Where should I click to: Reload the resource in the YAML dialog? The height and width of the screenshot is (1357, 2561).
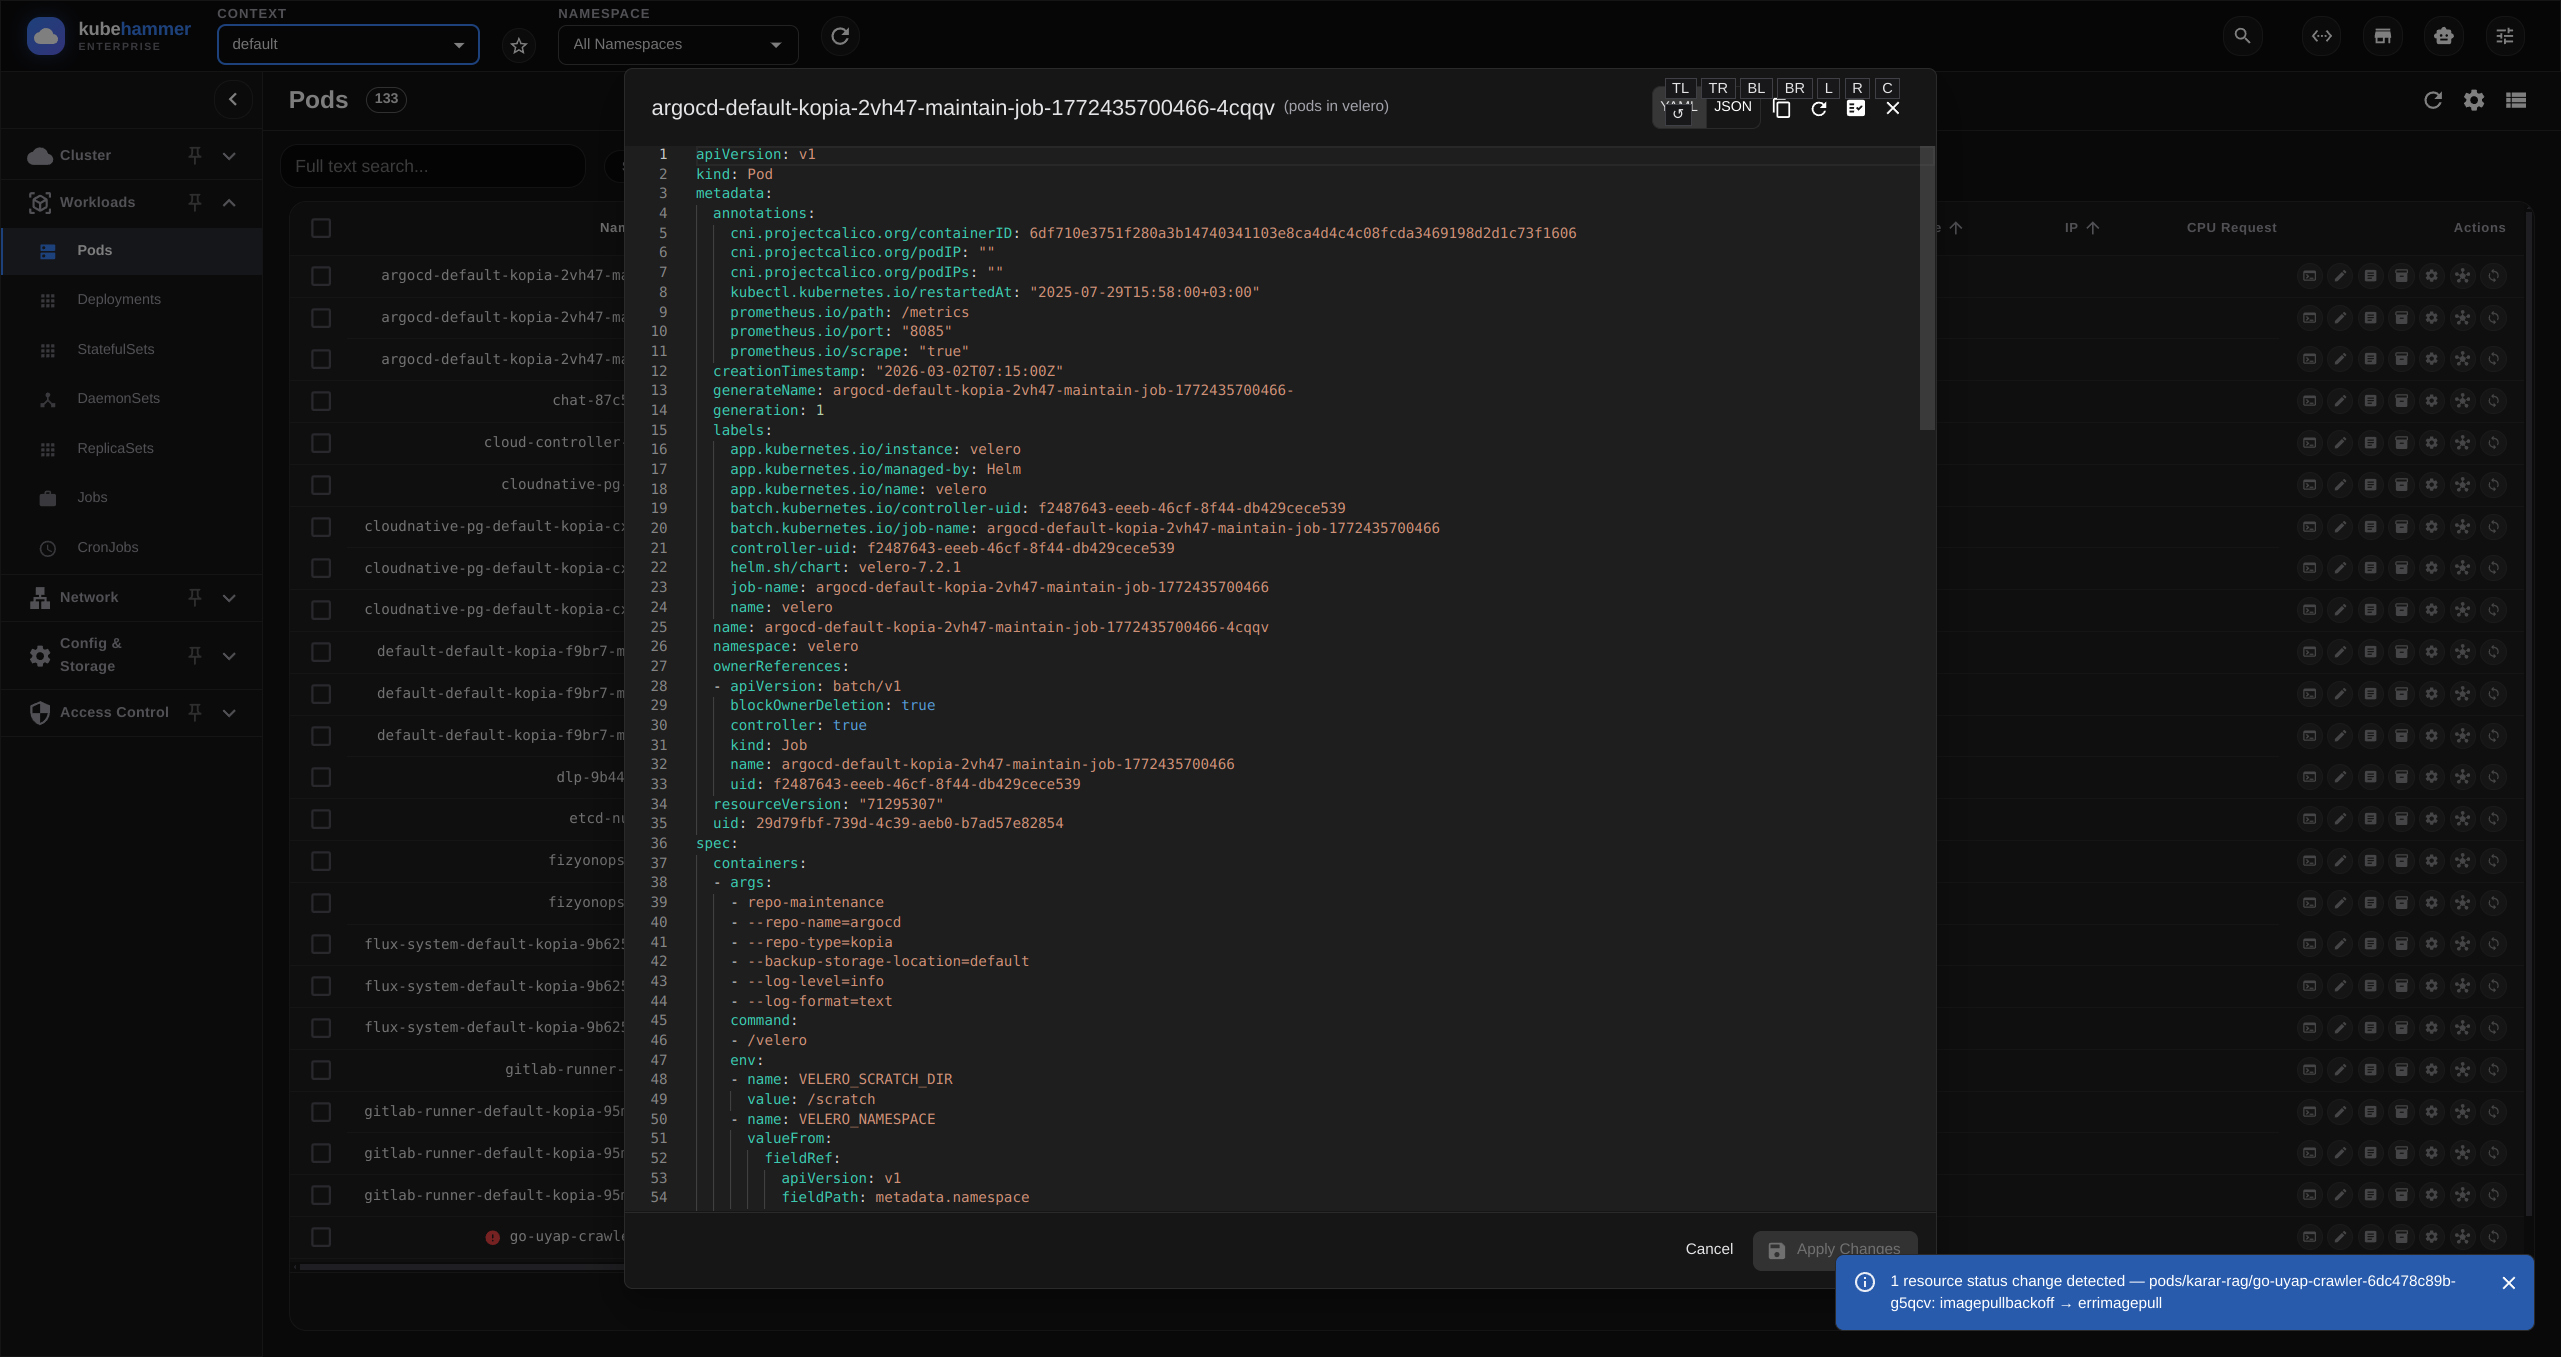click(1819, 108)
